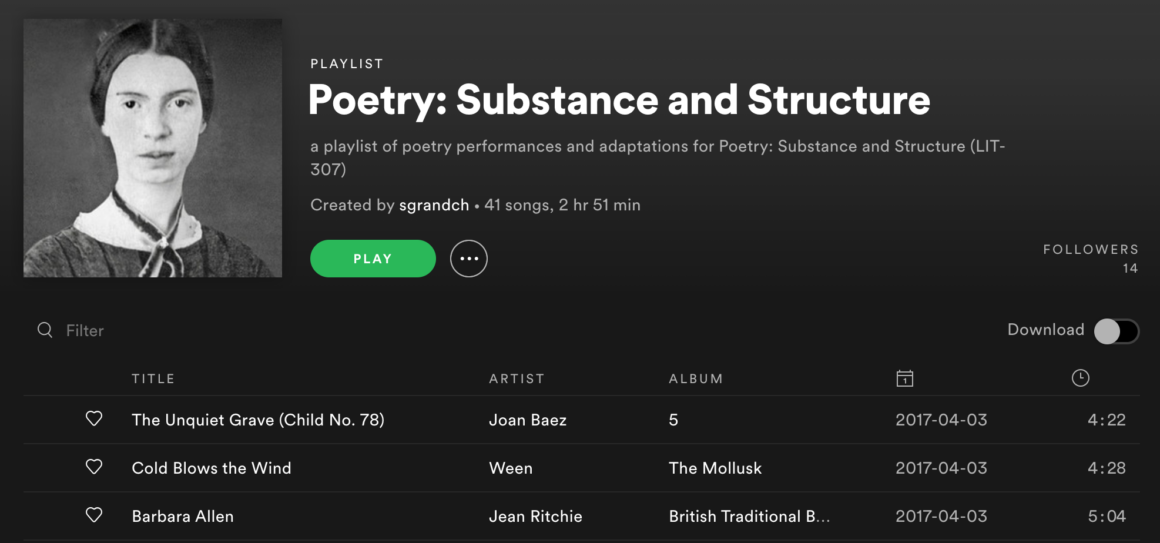Like The Unquiet Grave with heart icon
Screen dimensions: 1160x543
[x=94, y=419]
